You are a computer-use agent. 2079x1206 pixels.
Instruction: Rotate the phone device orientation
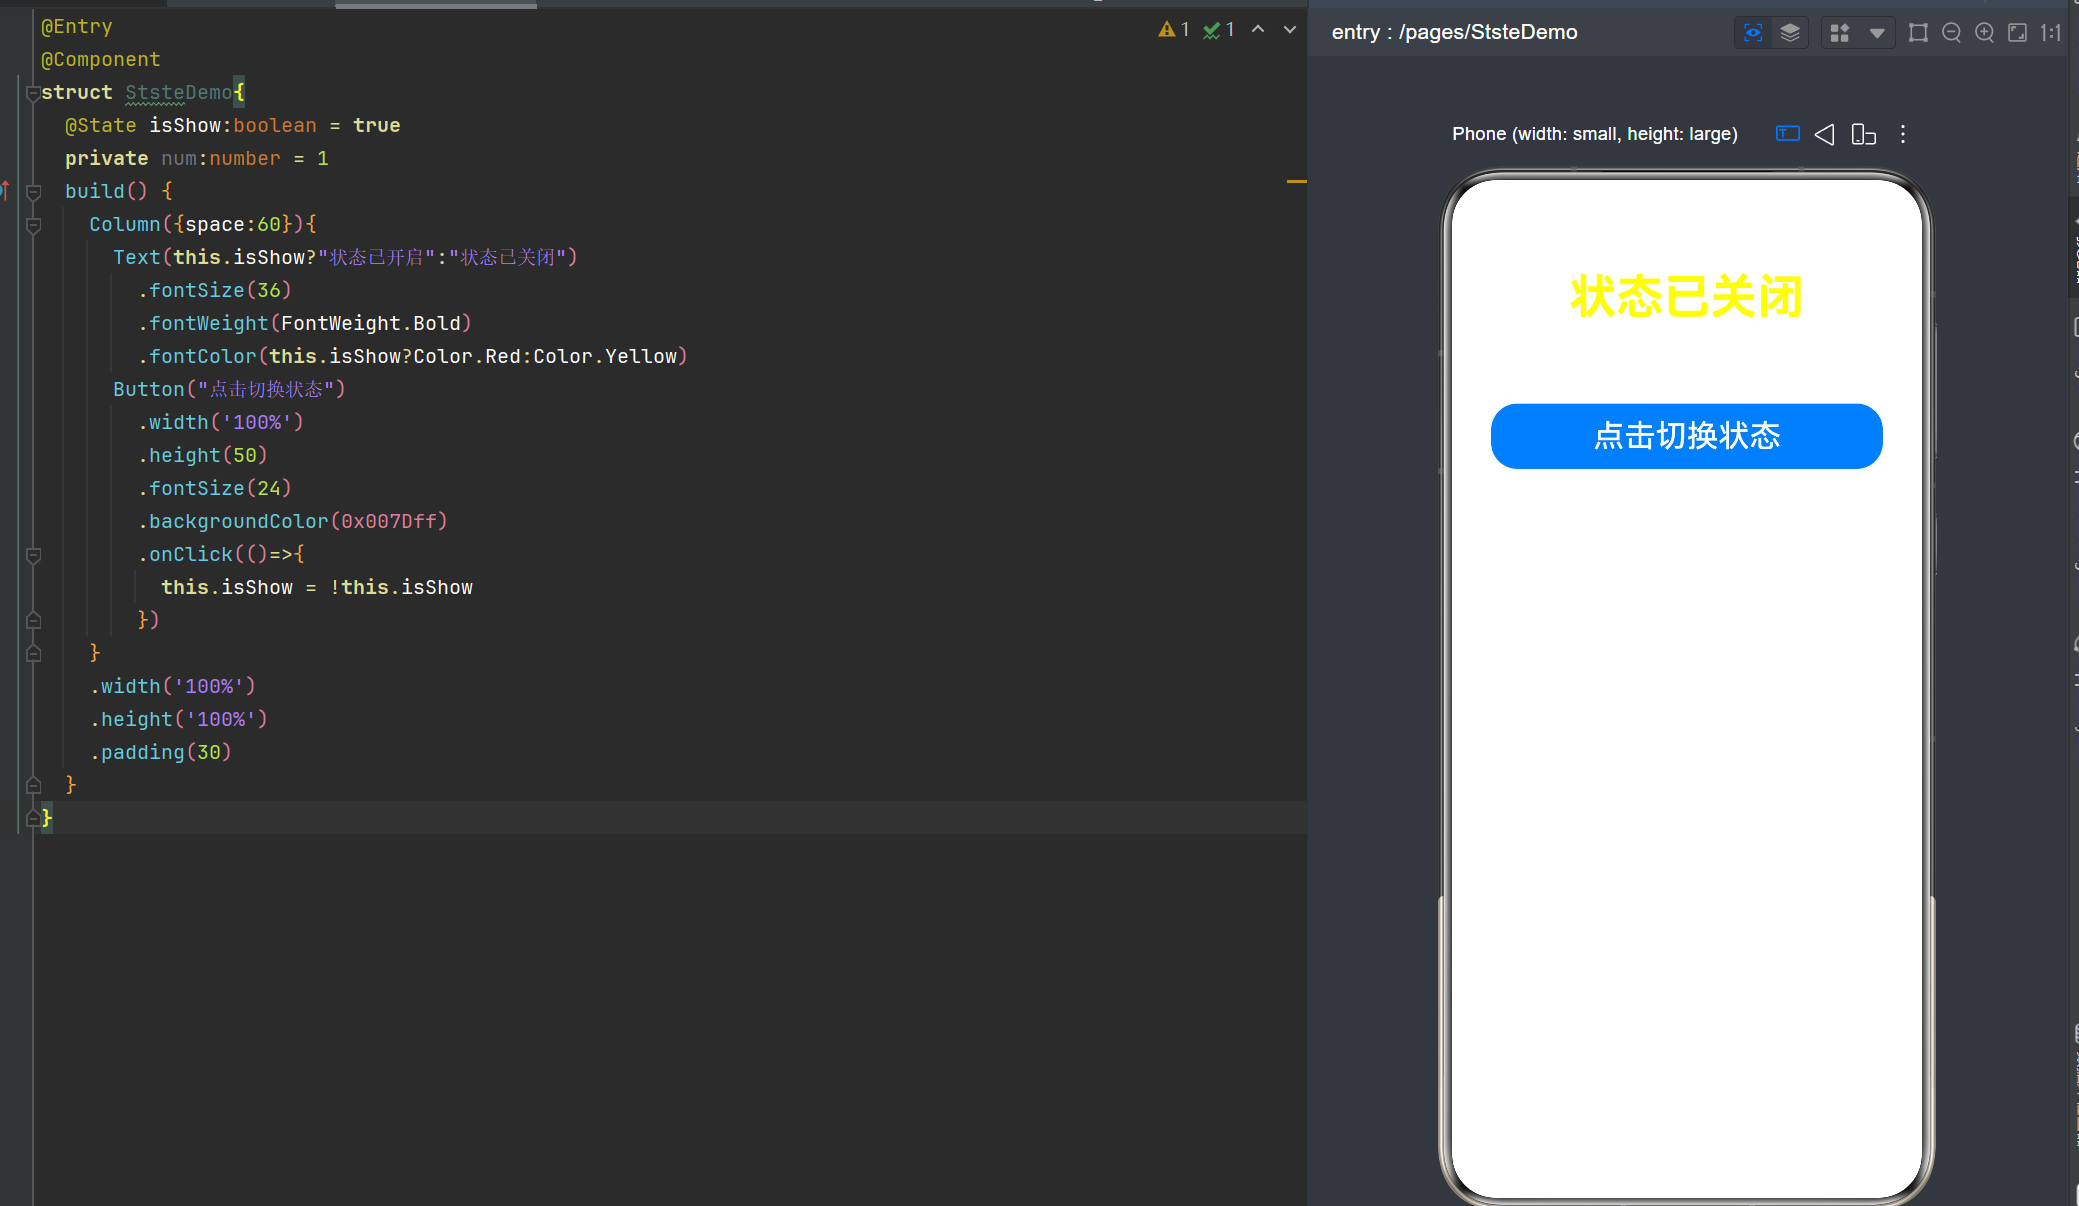click(1863, 134)
